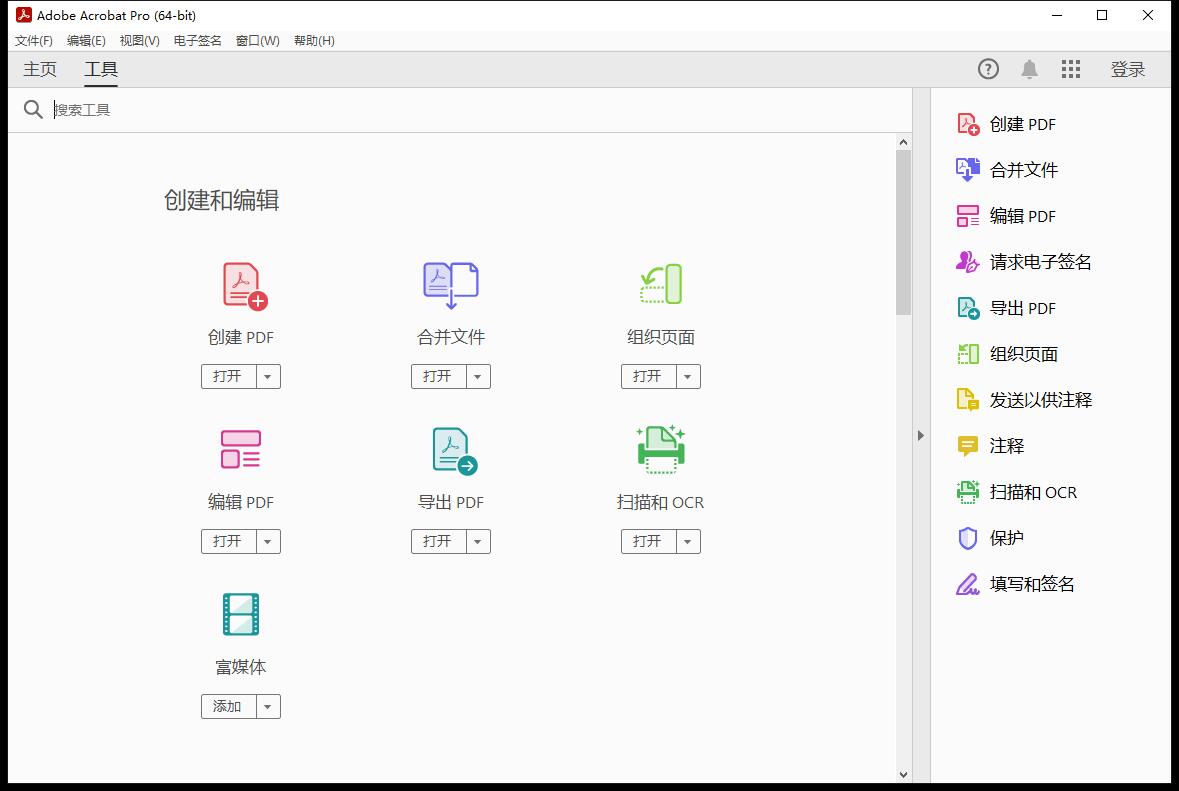Expand dropdown arrow next to 扫描和 OCR 打开
Viewport: 1179px width, 791px height.
click(x=687, y=541)
